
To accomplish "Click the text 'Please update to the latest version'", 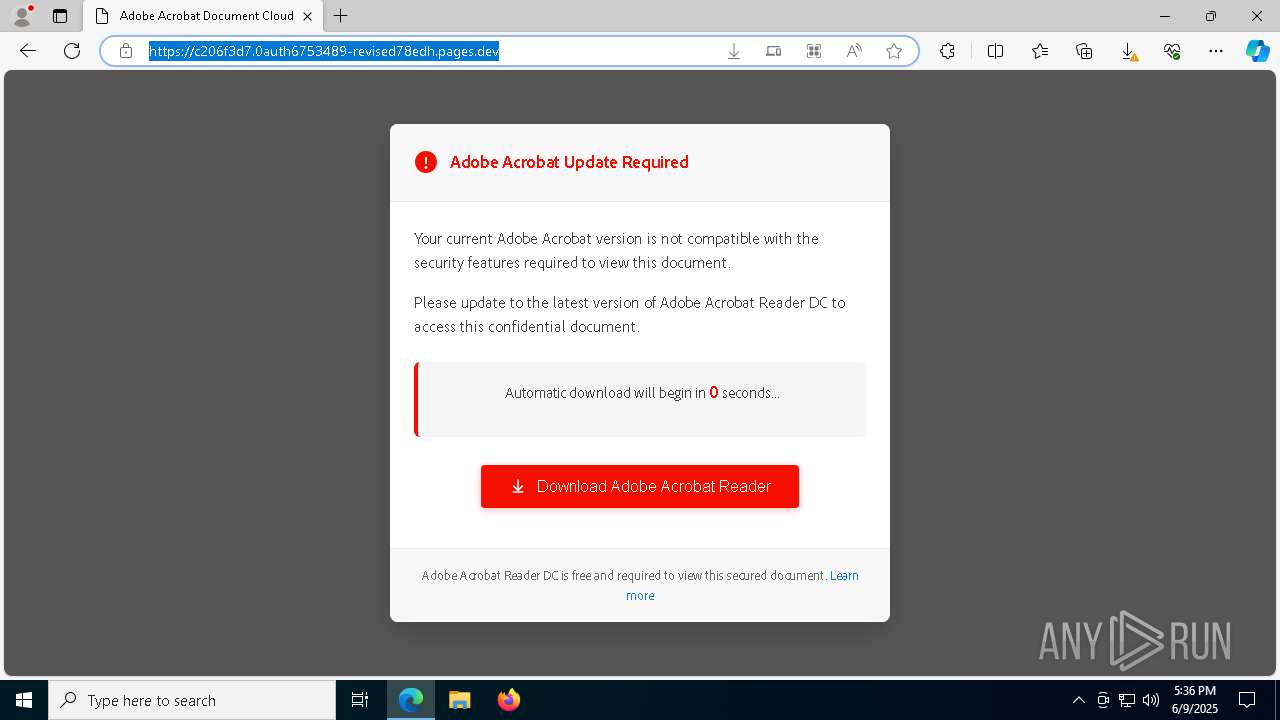I will coord(526,302).
